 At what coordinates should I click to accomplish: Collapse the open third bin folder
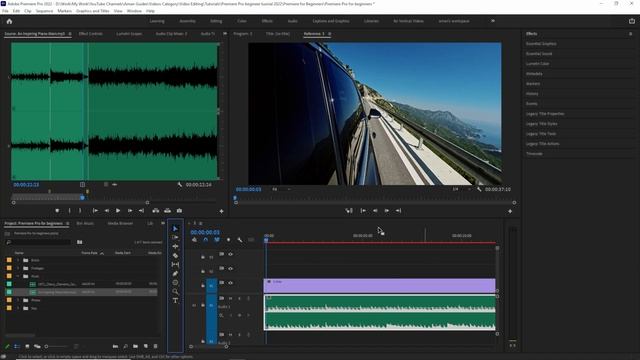click(x=18, y=276)
